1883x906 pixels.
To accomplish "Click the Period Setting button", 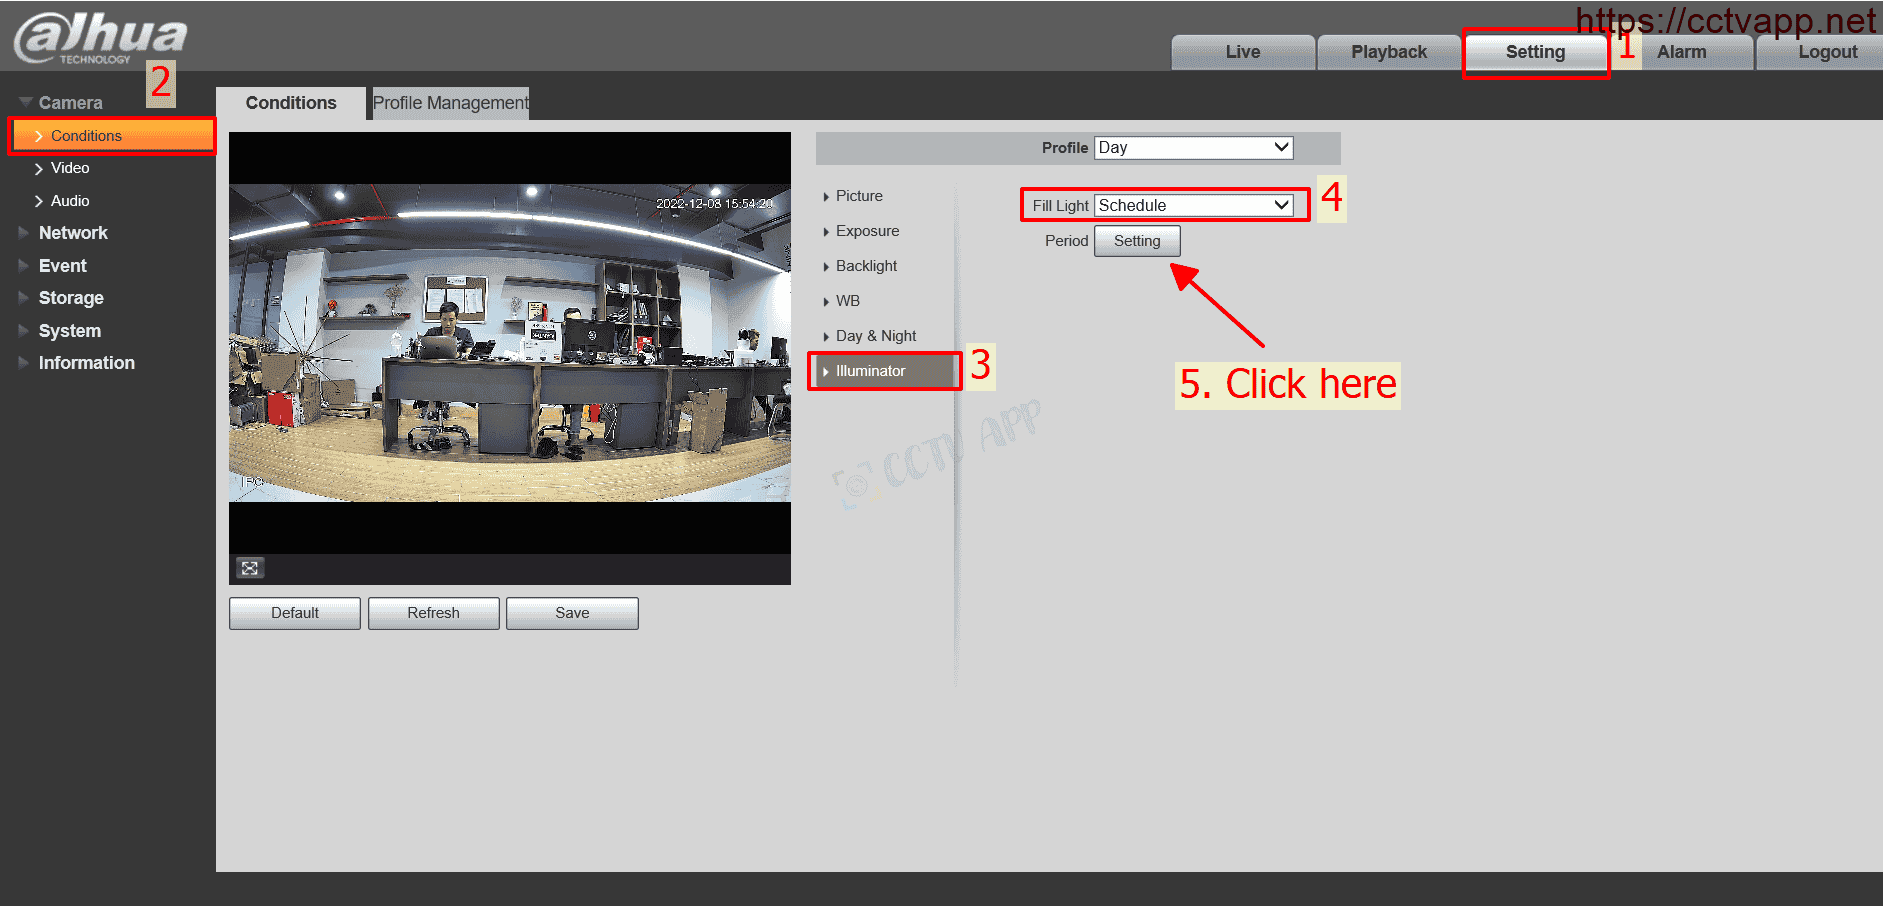I will [x=1137, y=241].
